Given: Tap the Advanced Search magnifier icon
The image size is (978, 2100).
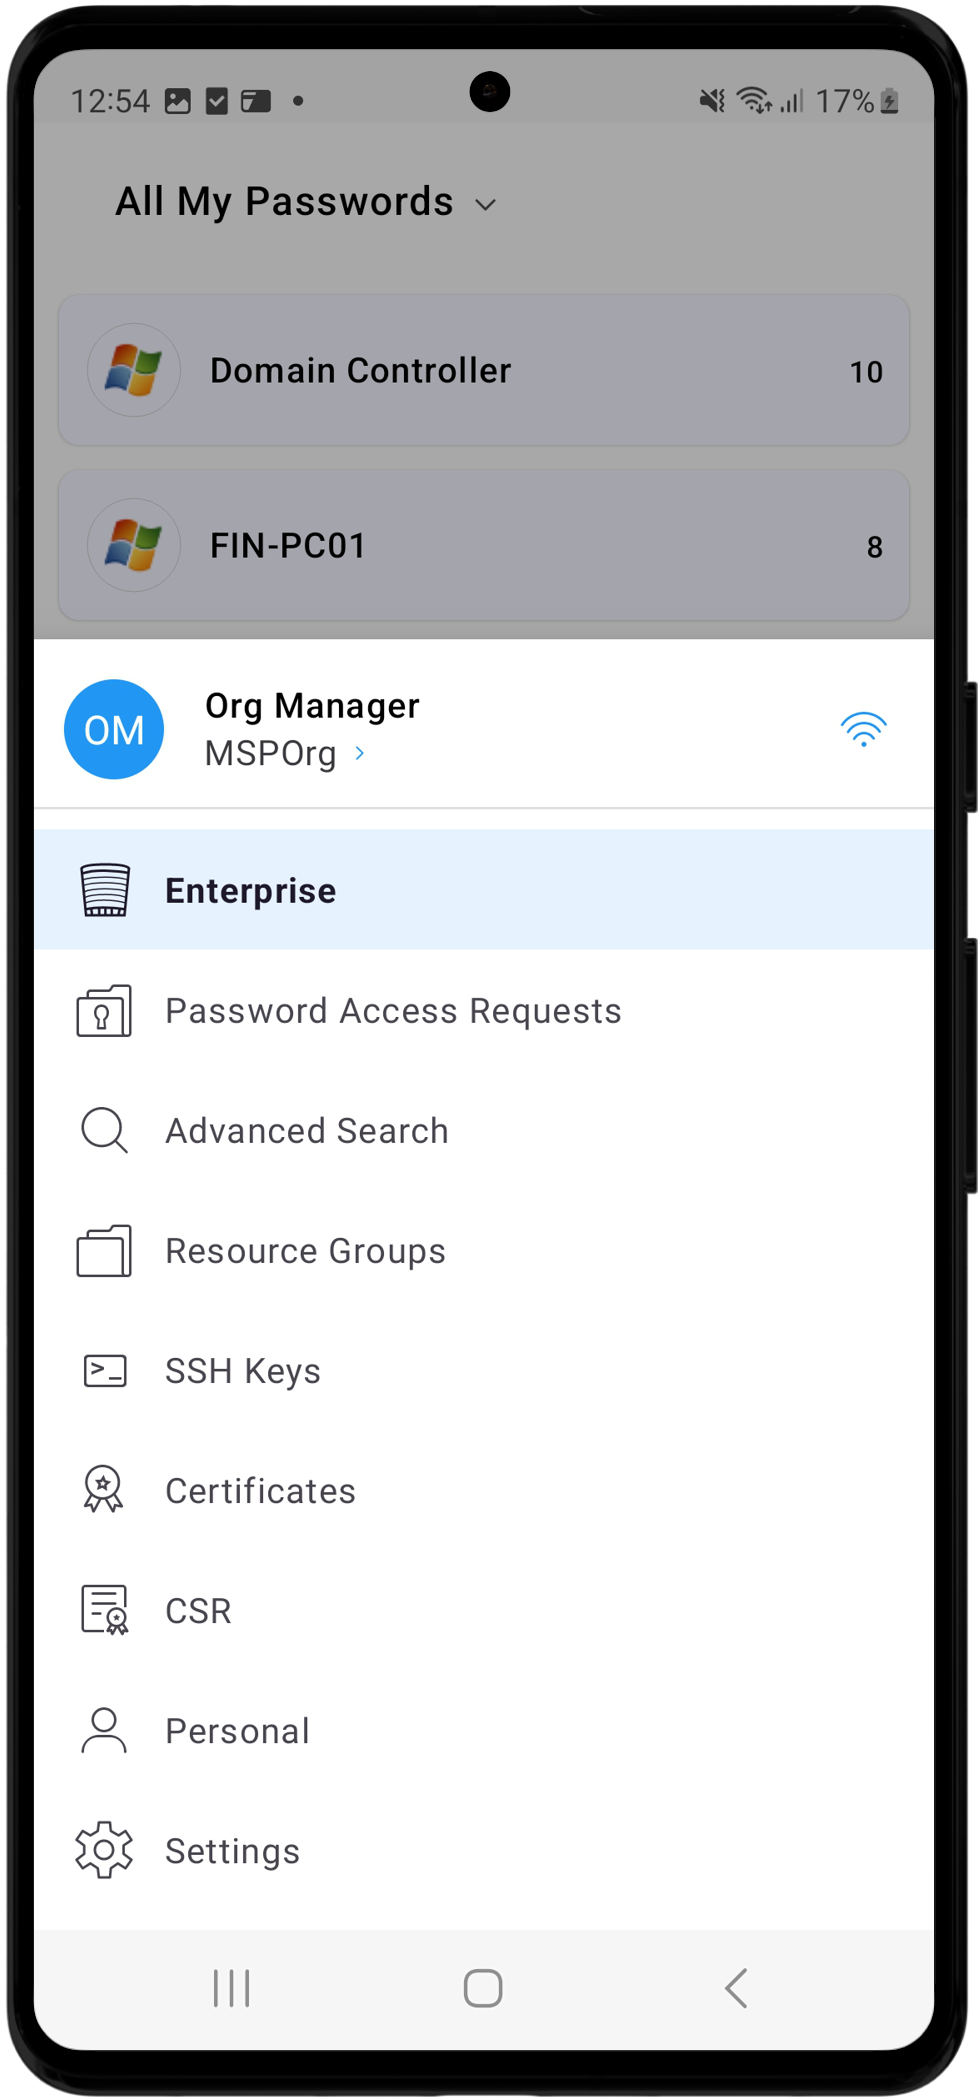Looking at the screenshot, I should (x=104, y=1131).
